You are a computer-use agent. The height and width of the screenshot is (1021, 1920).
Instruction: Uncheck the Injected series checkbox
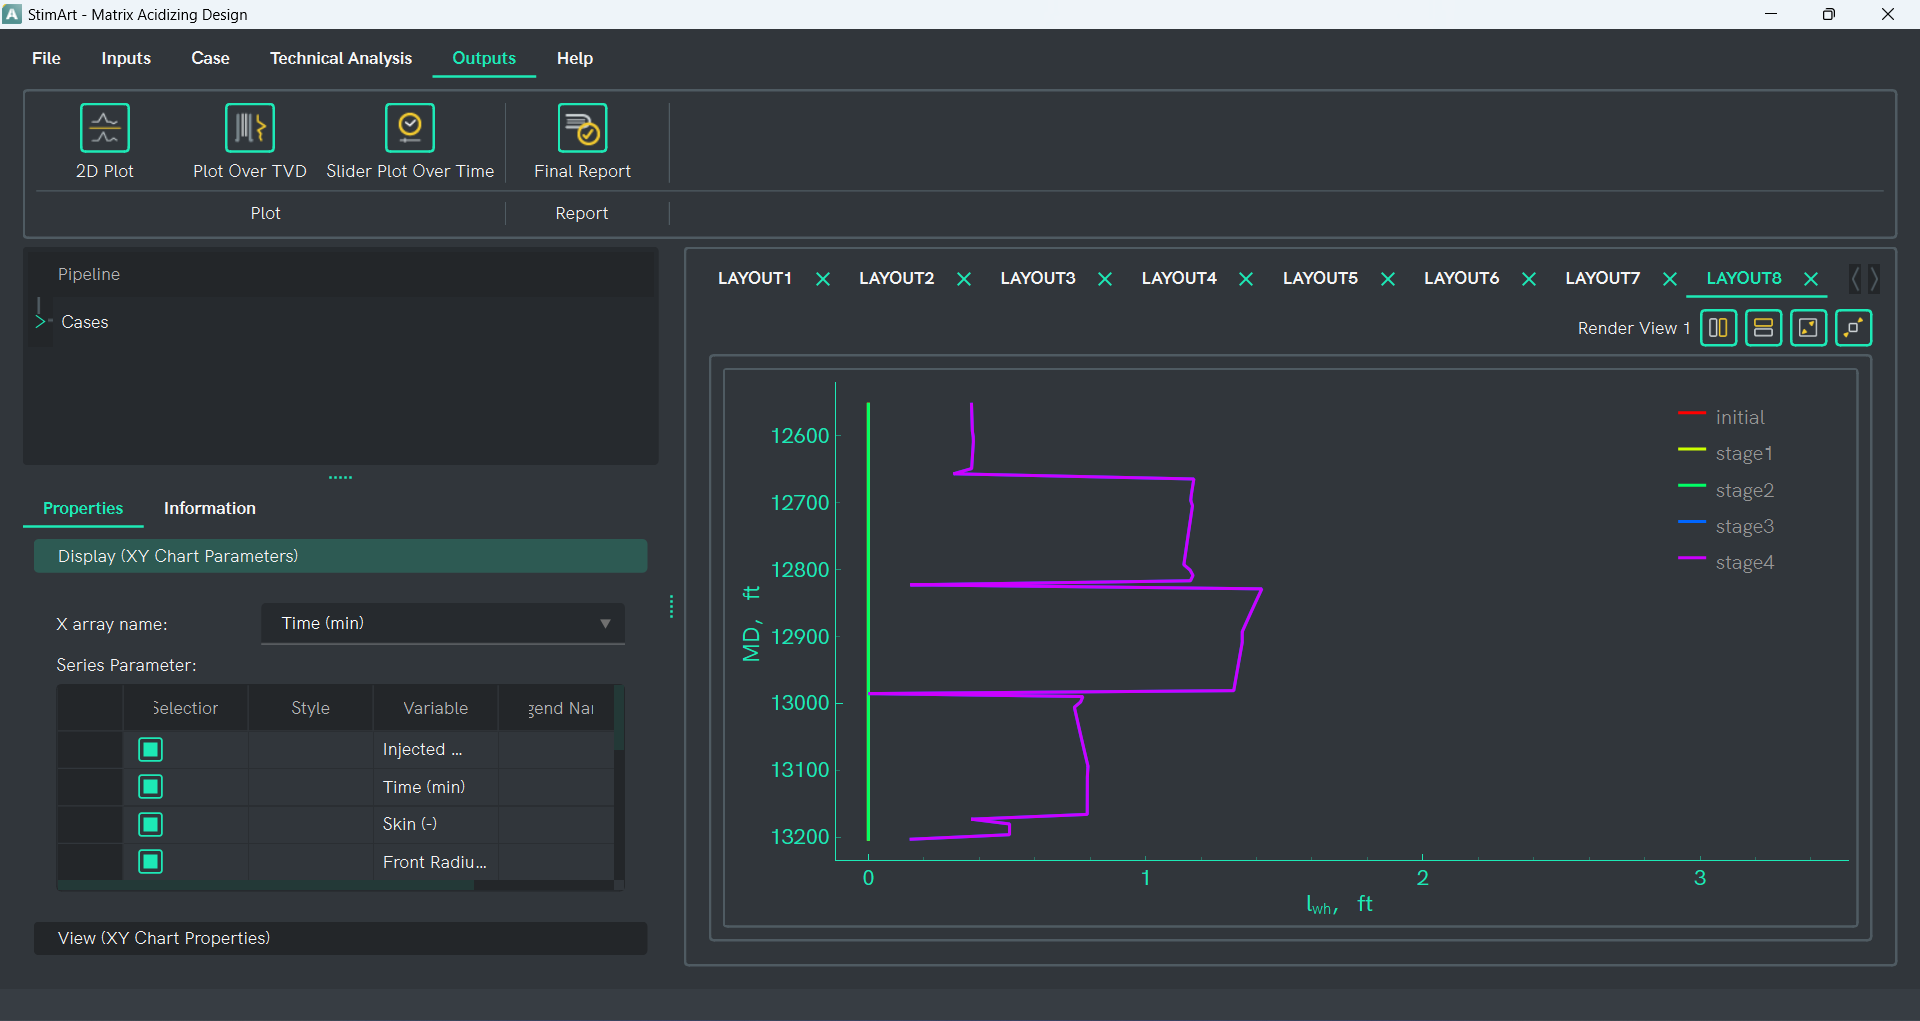pyautogui.click(x=151, y=750)
